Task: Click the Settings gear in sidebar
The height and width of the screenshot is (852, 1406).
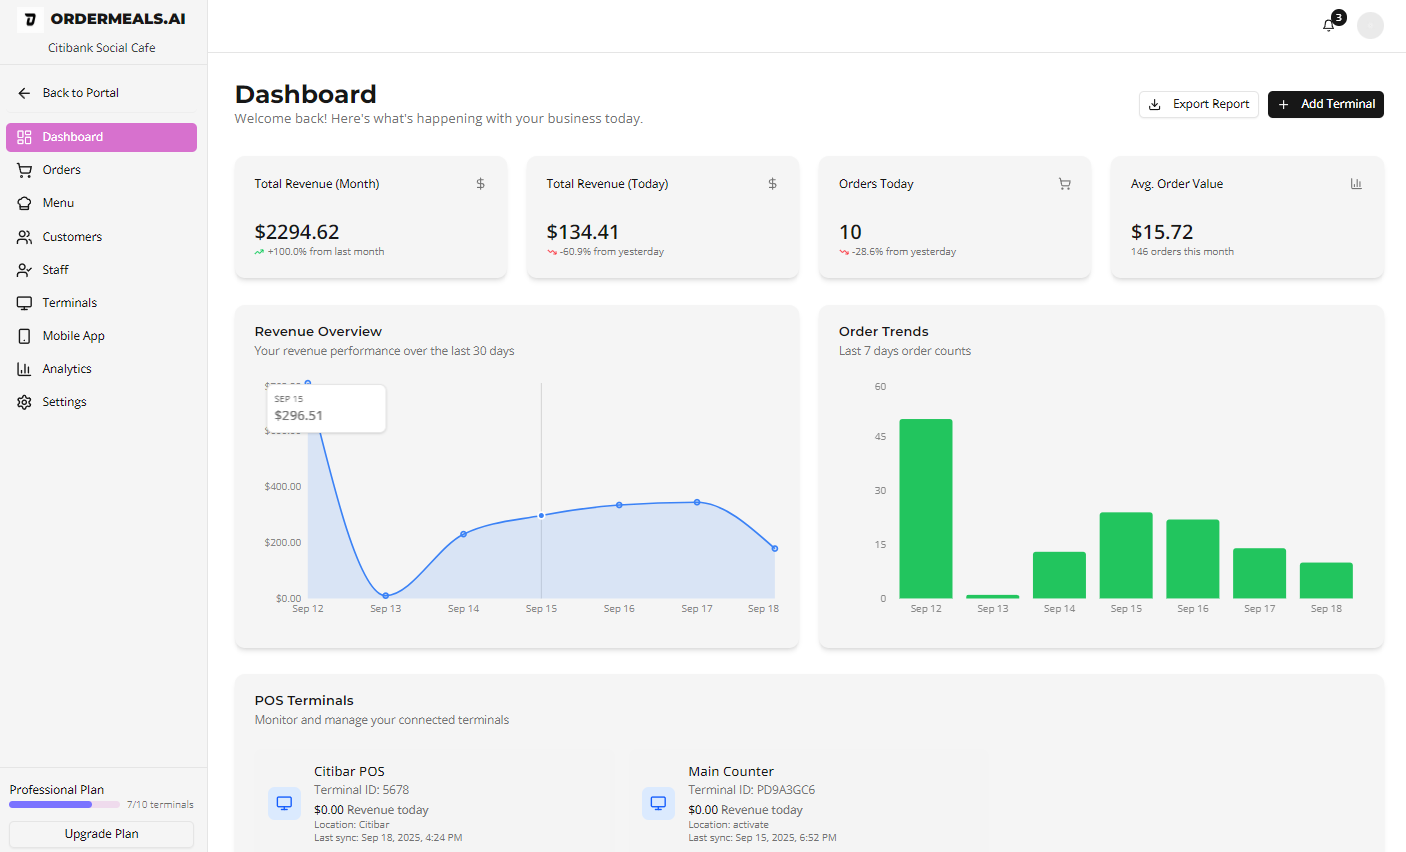Action: click(23, 401)
